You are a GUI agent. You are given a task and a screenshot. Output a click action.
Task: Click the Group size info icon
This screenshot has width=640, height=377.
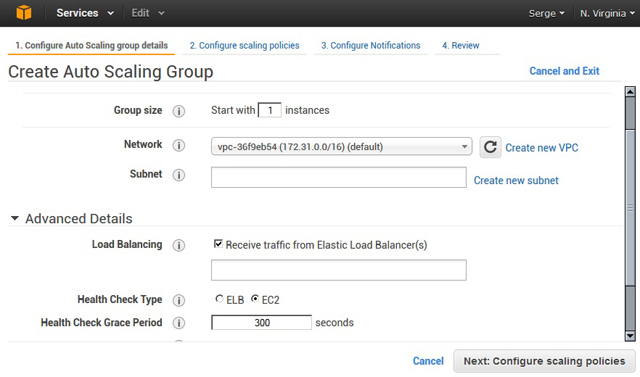click(178, 111)
